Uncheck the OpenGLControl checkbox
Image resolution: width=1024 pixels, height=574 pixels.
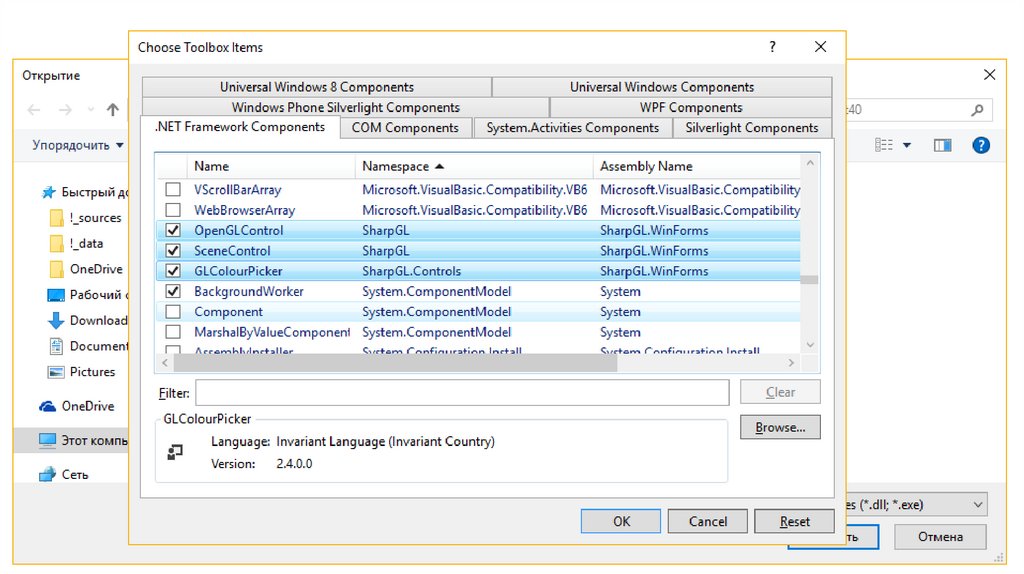point(173,231)
